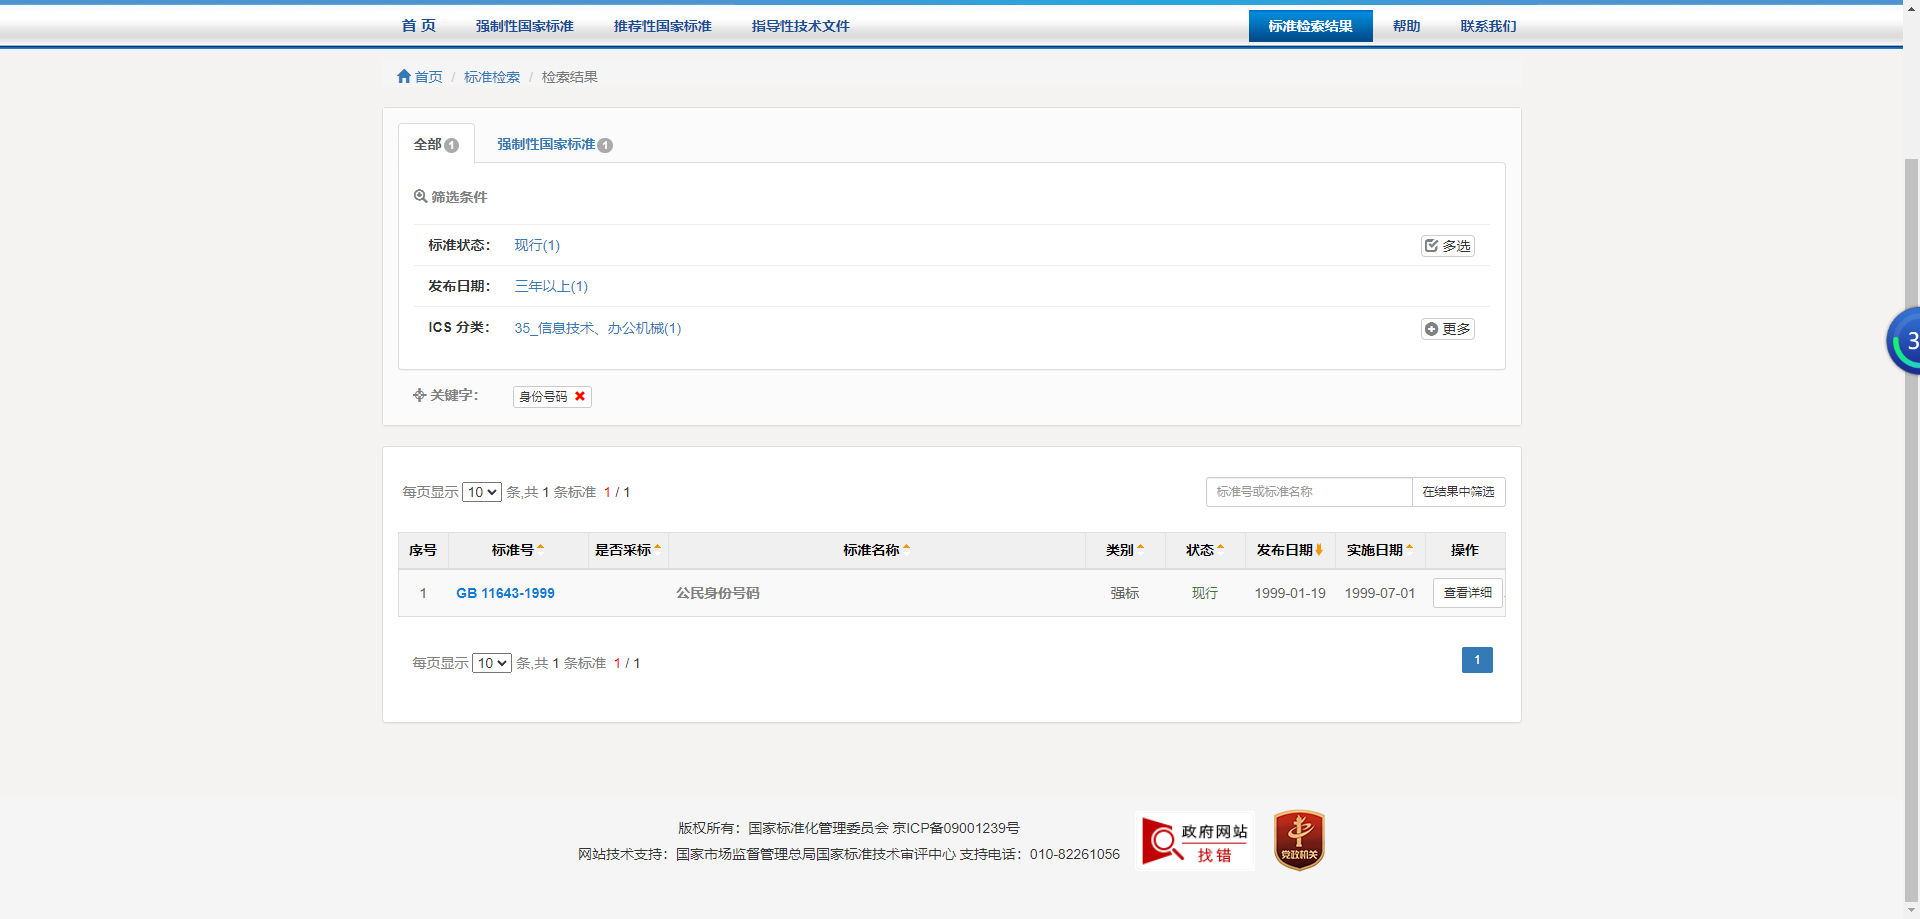Screen dimensions: 1920x919
Task: Open 推荐性国家标准 navigation item
Action: (x=663, y=26)
